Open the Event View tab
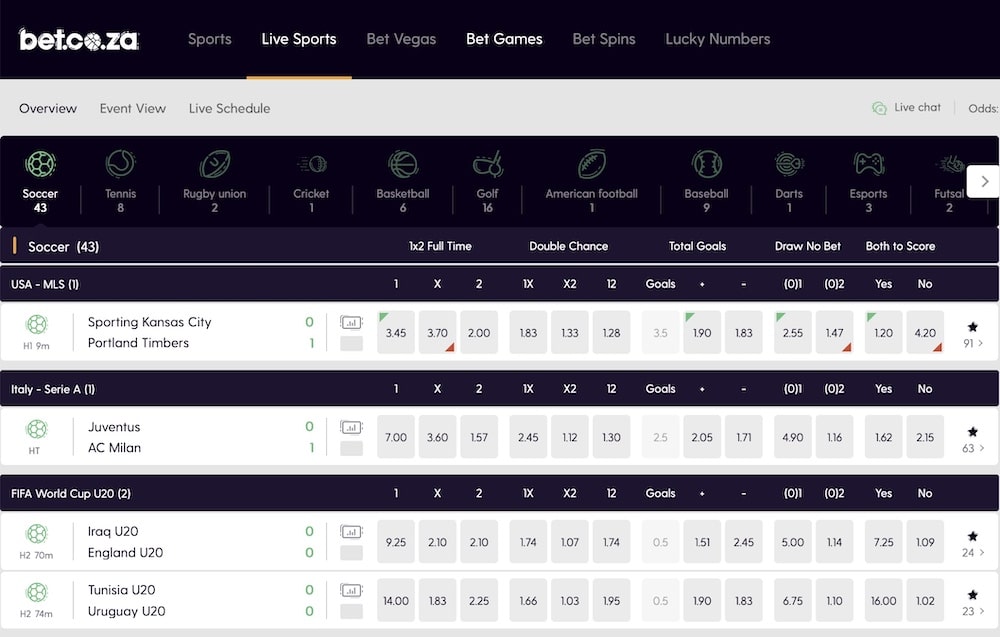The height and width of the screenshot is (637, 1000). (x=133, y=108)
